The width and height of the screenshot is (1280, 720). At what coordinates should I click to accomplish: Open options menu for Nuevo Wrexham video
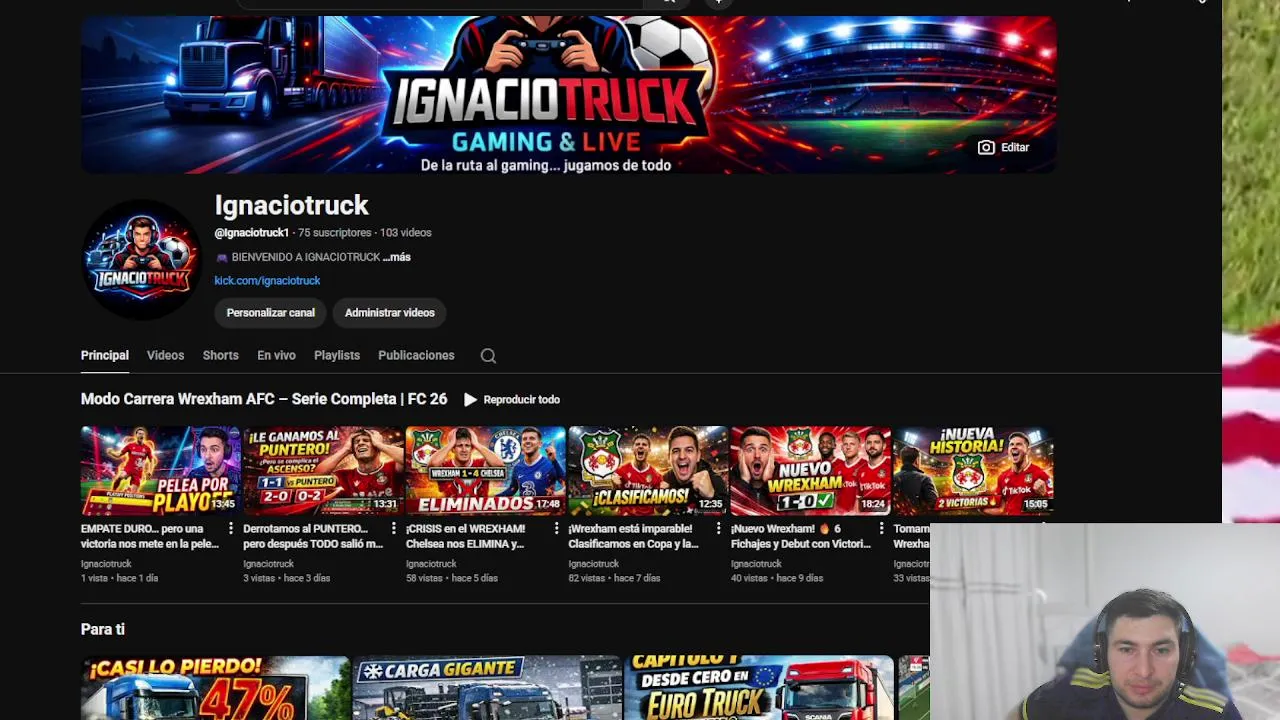click(x=881, y=529)
